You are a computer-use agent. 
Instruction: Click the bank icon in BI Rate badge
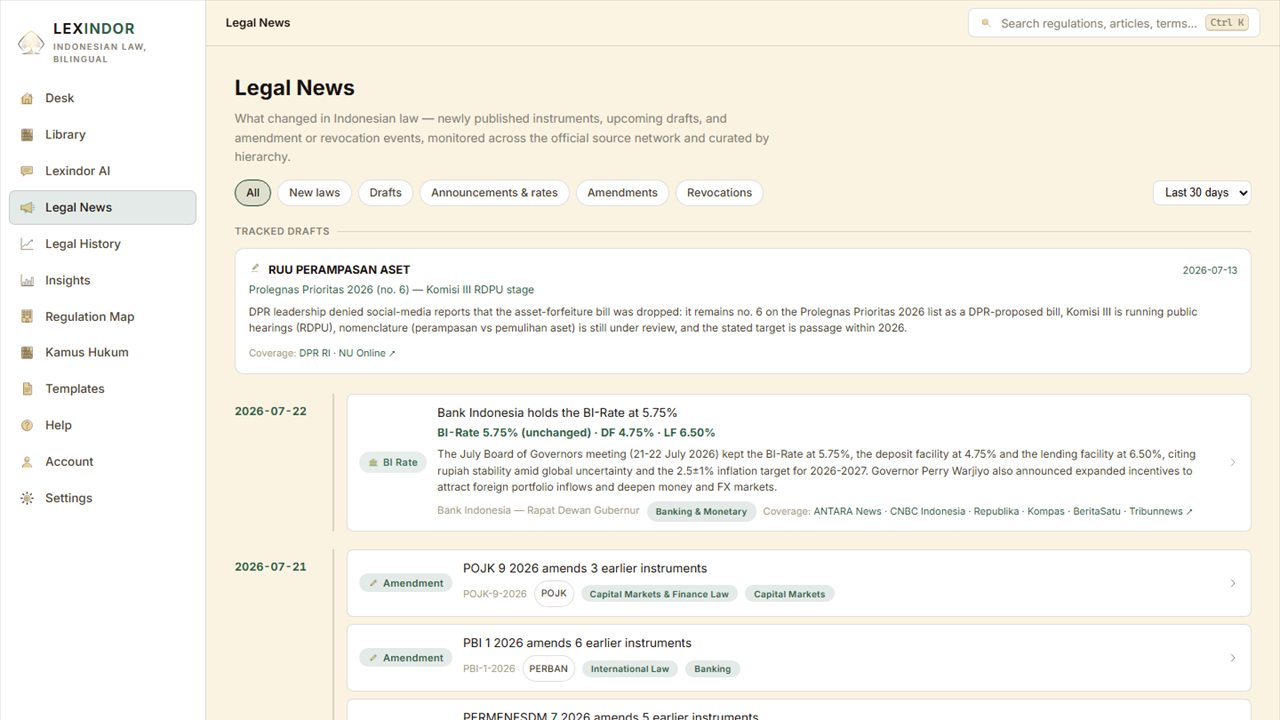point(374,463)
